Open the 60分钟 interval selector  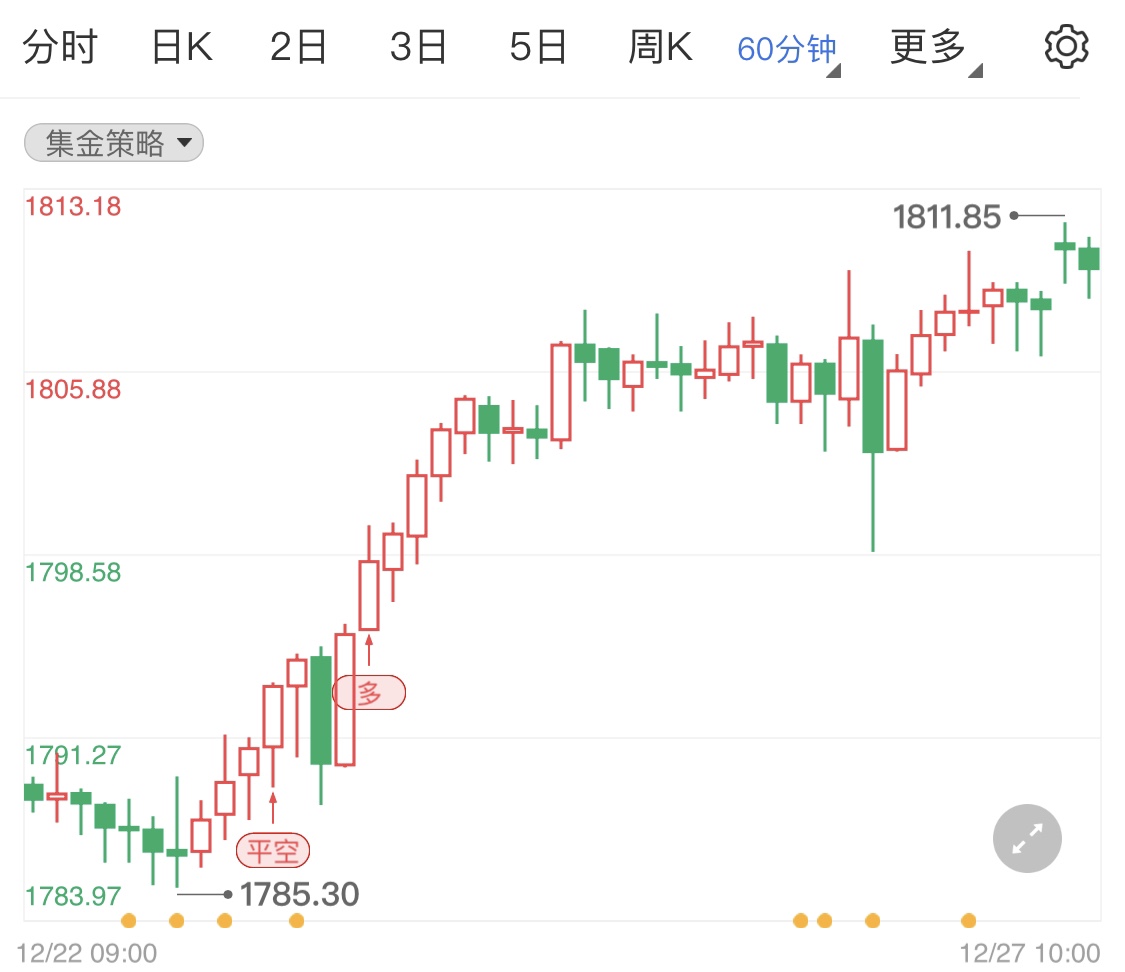coord(786,45)
